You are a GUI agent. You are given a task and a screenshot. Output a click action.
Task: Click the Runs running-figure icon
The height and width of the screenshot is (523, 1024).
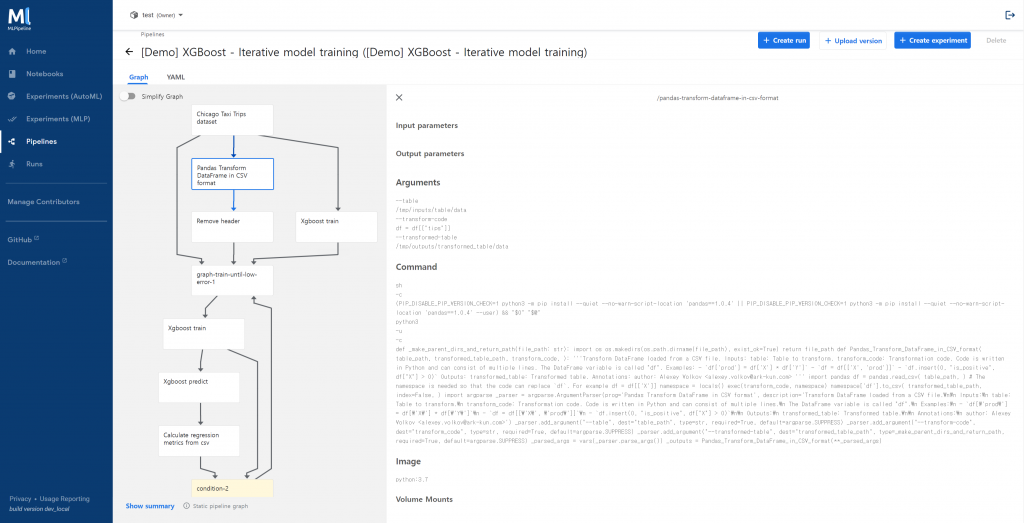[x=12, y=164]
